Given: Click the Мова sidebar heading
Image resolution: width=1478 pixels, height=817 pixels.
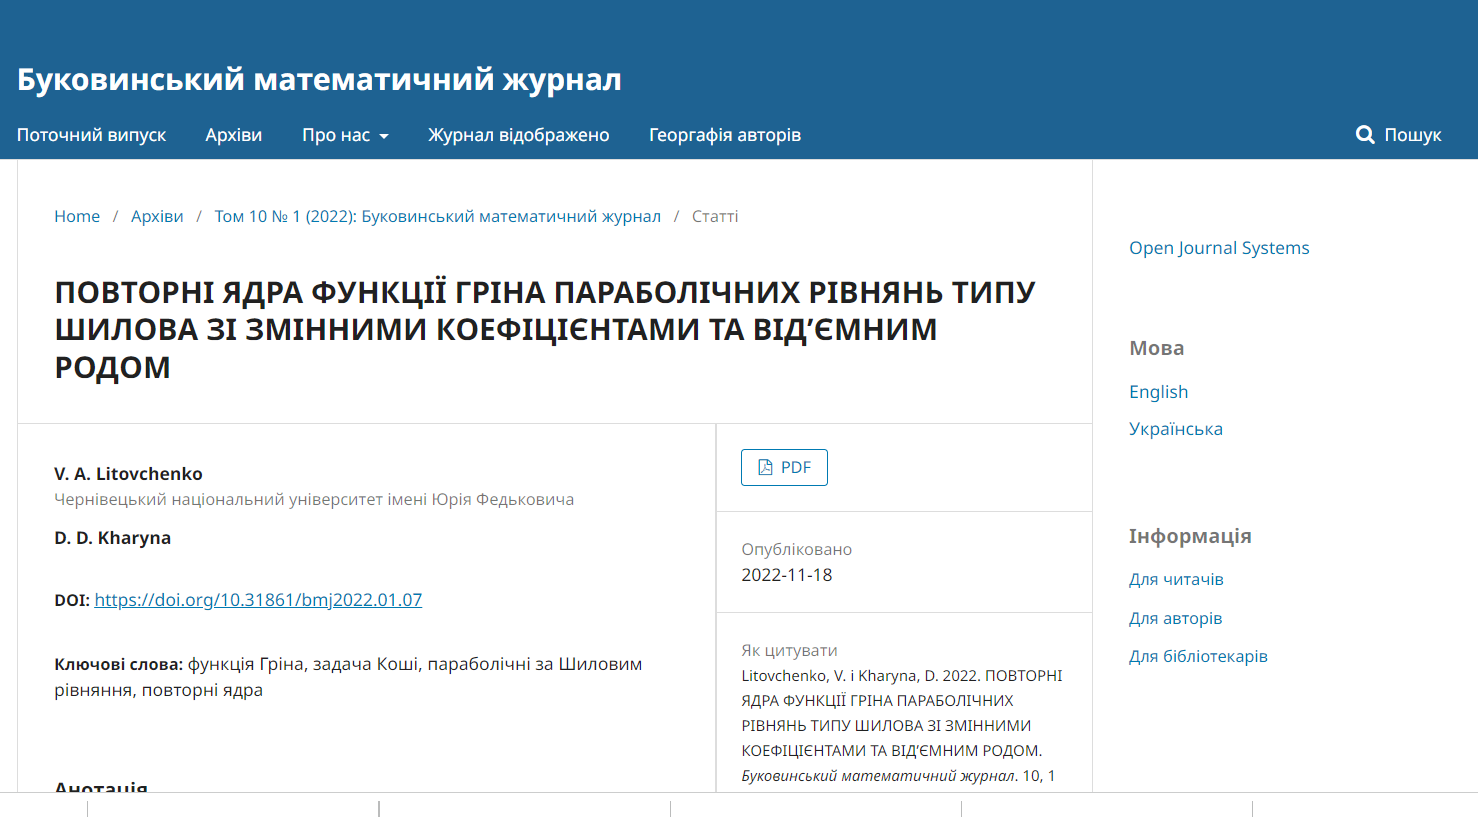Looking at the screenshot, I should tap(1156, 348).
